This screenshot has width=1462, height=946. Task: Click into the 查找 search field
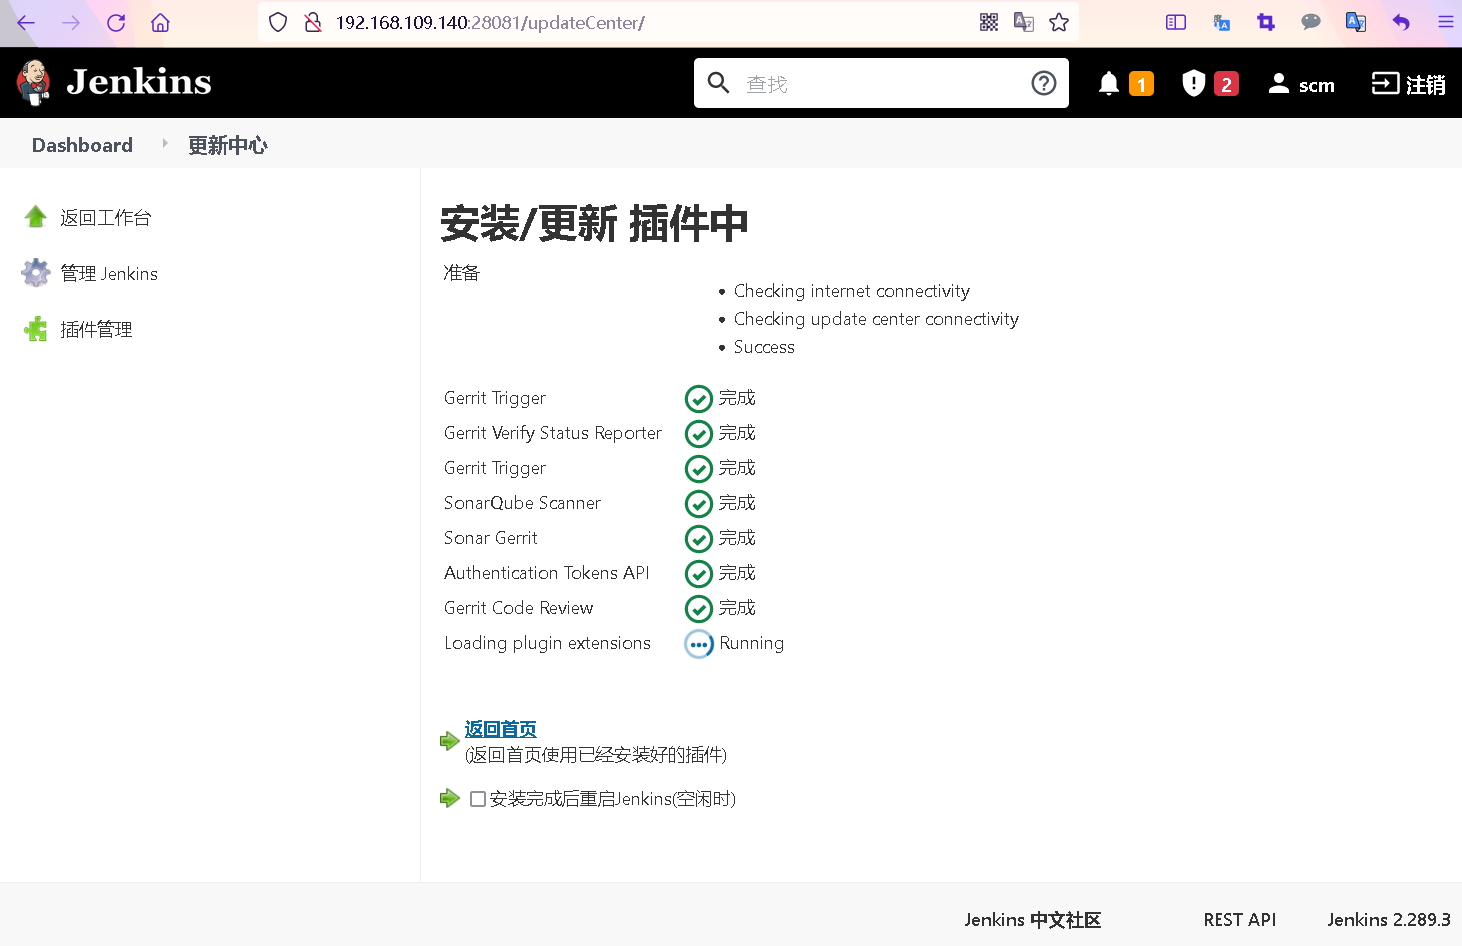coord(880,84)
